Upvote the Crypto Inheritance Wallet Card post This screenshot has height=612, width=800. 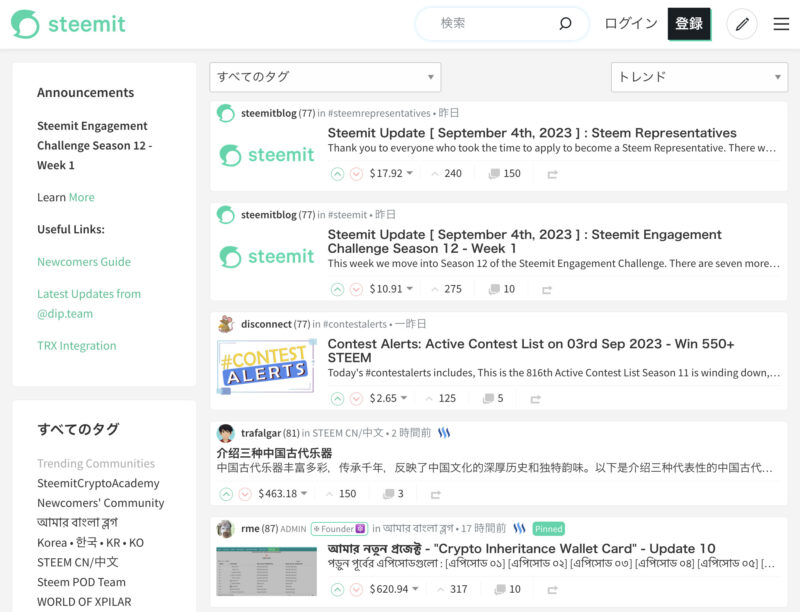[337, 590]
